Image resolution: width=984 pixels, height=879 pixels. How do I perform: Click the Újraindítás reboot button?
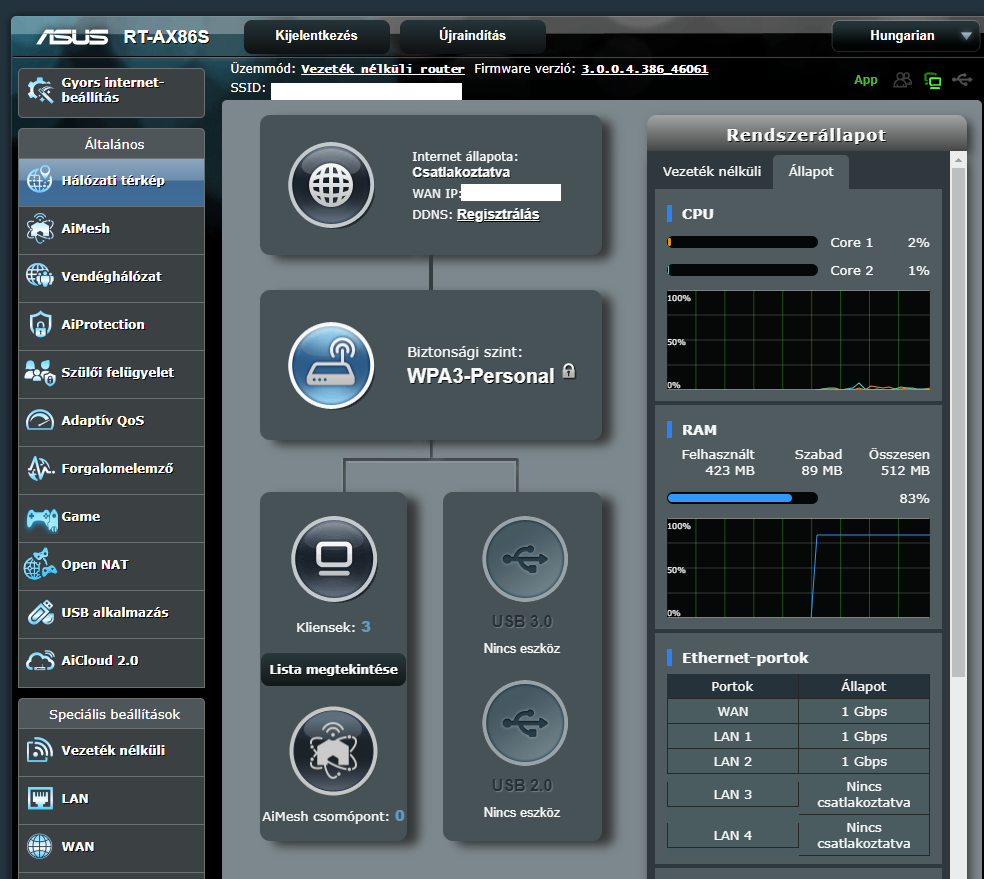click(x=472, y=36)
